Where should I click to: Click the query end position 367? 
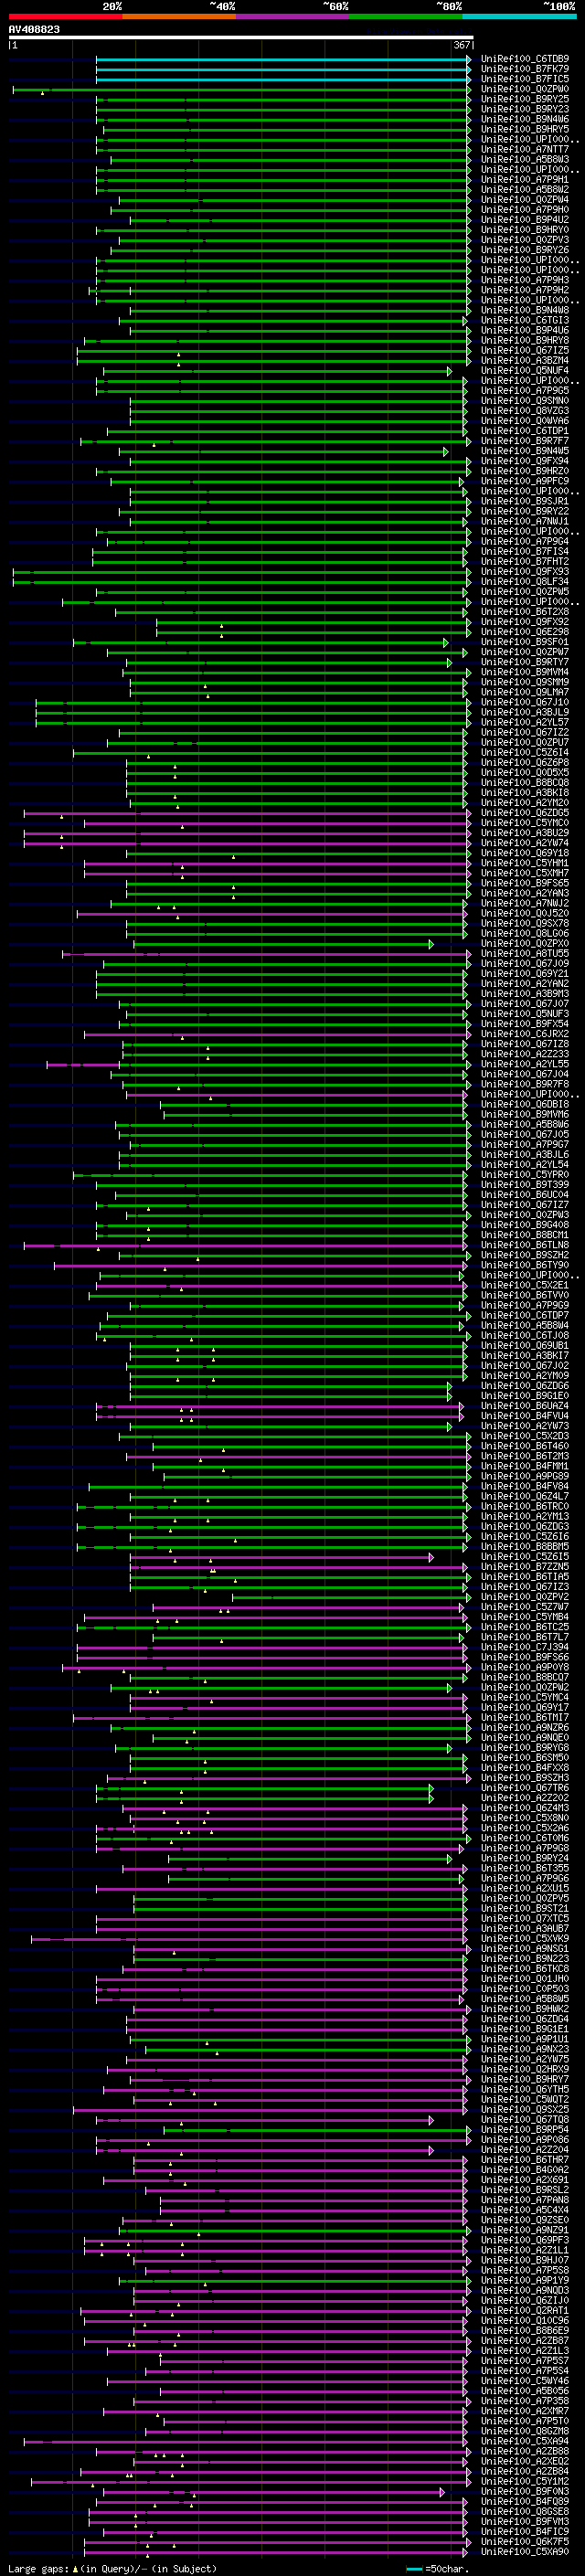click(x=462, y=45)
